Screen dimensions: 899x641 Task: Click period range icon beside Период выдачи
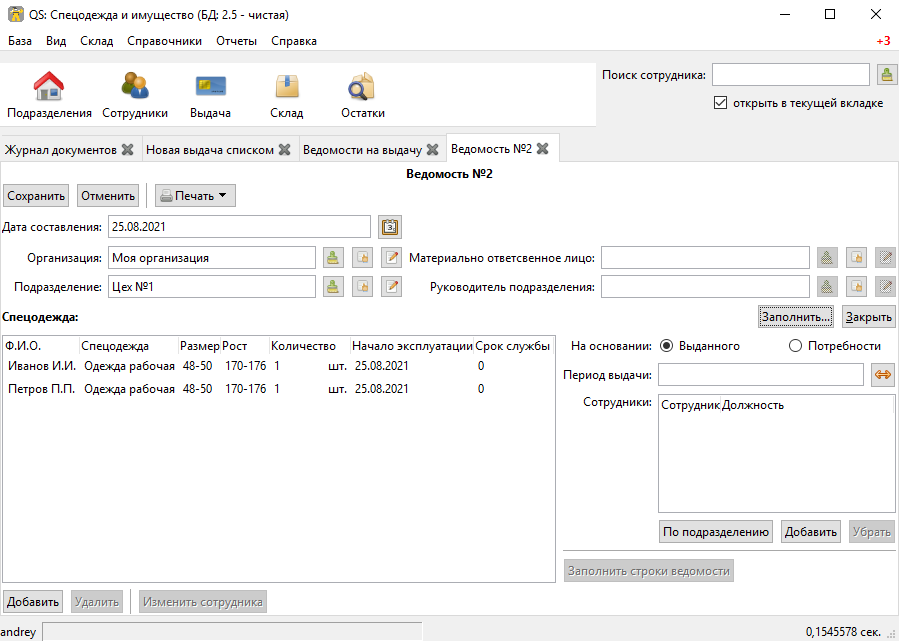[x=883, y=375]
